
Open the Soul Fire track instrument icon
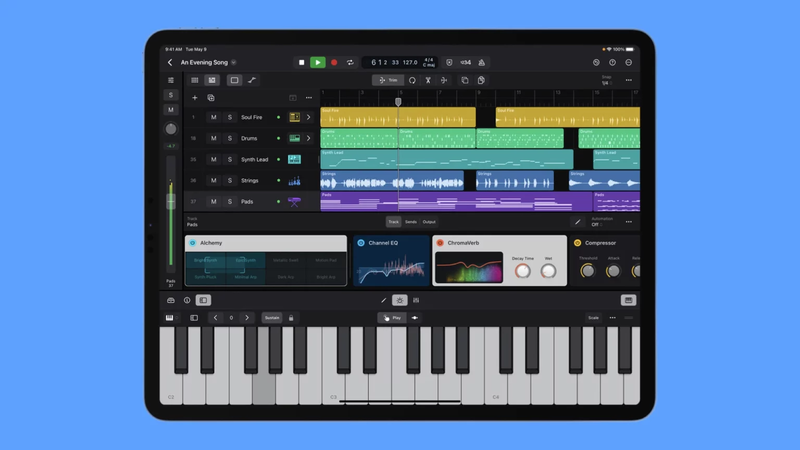[x=294, y=117]
